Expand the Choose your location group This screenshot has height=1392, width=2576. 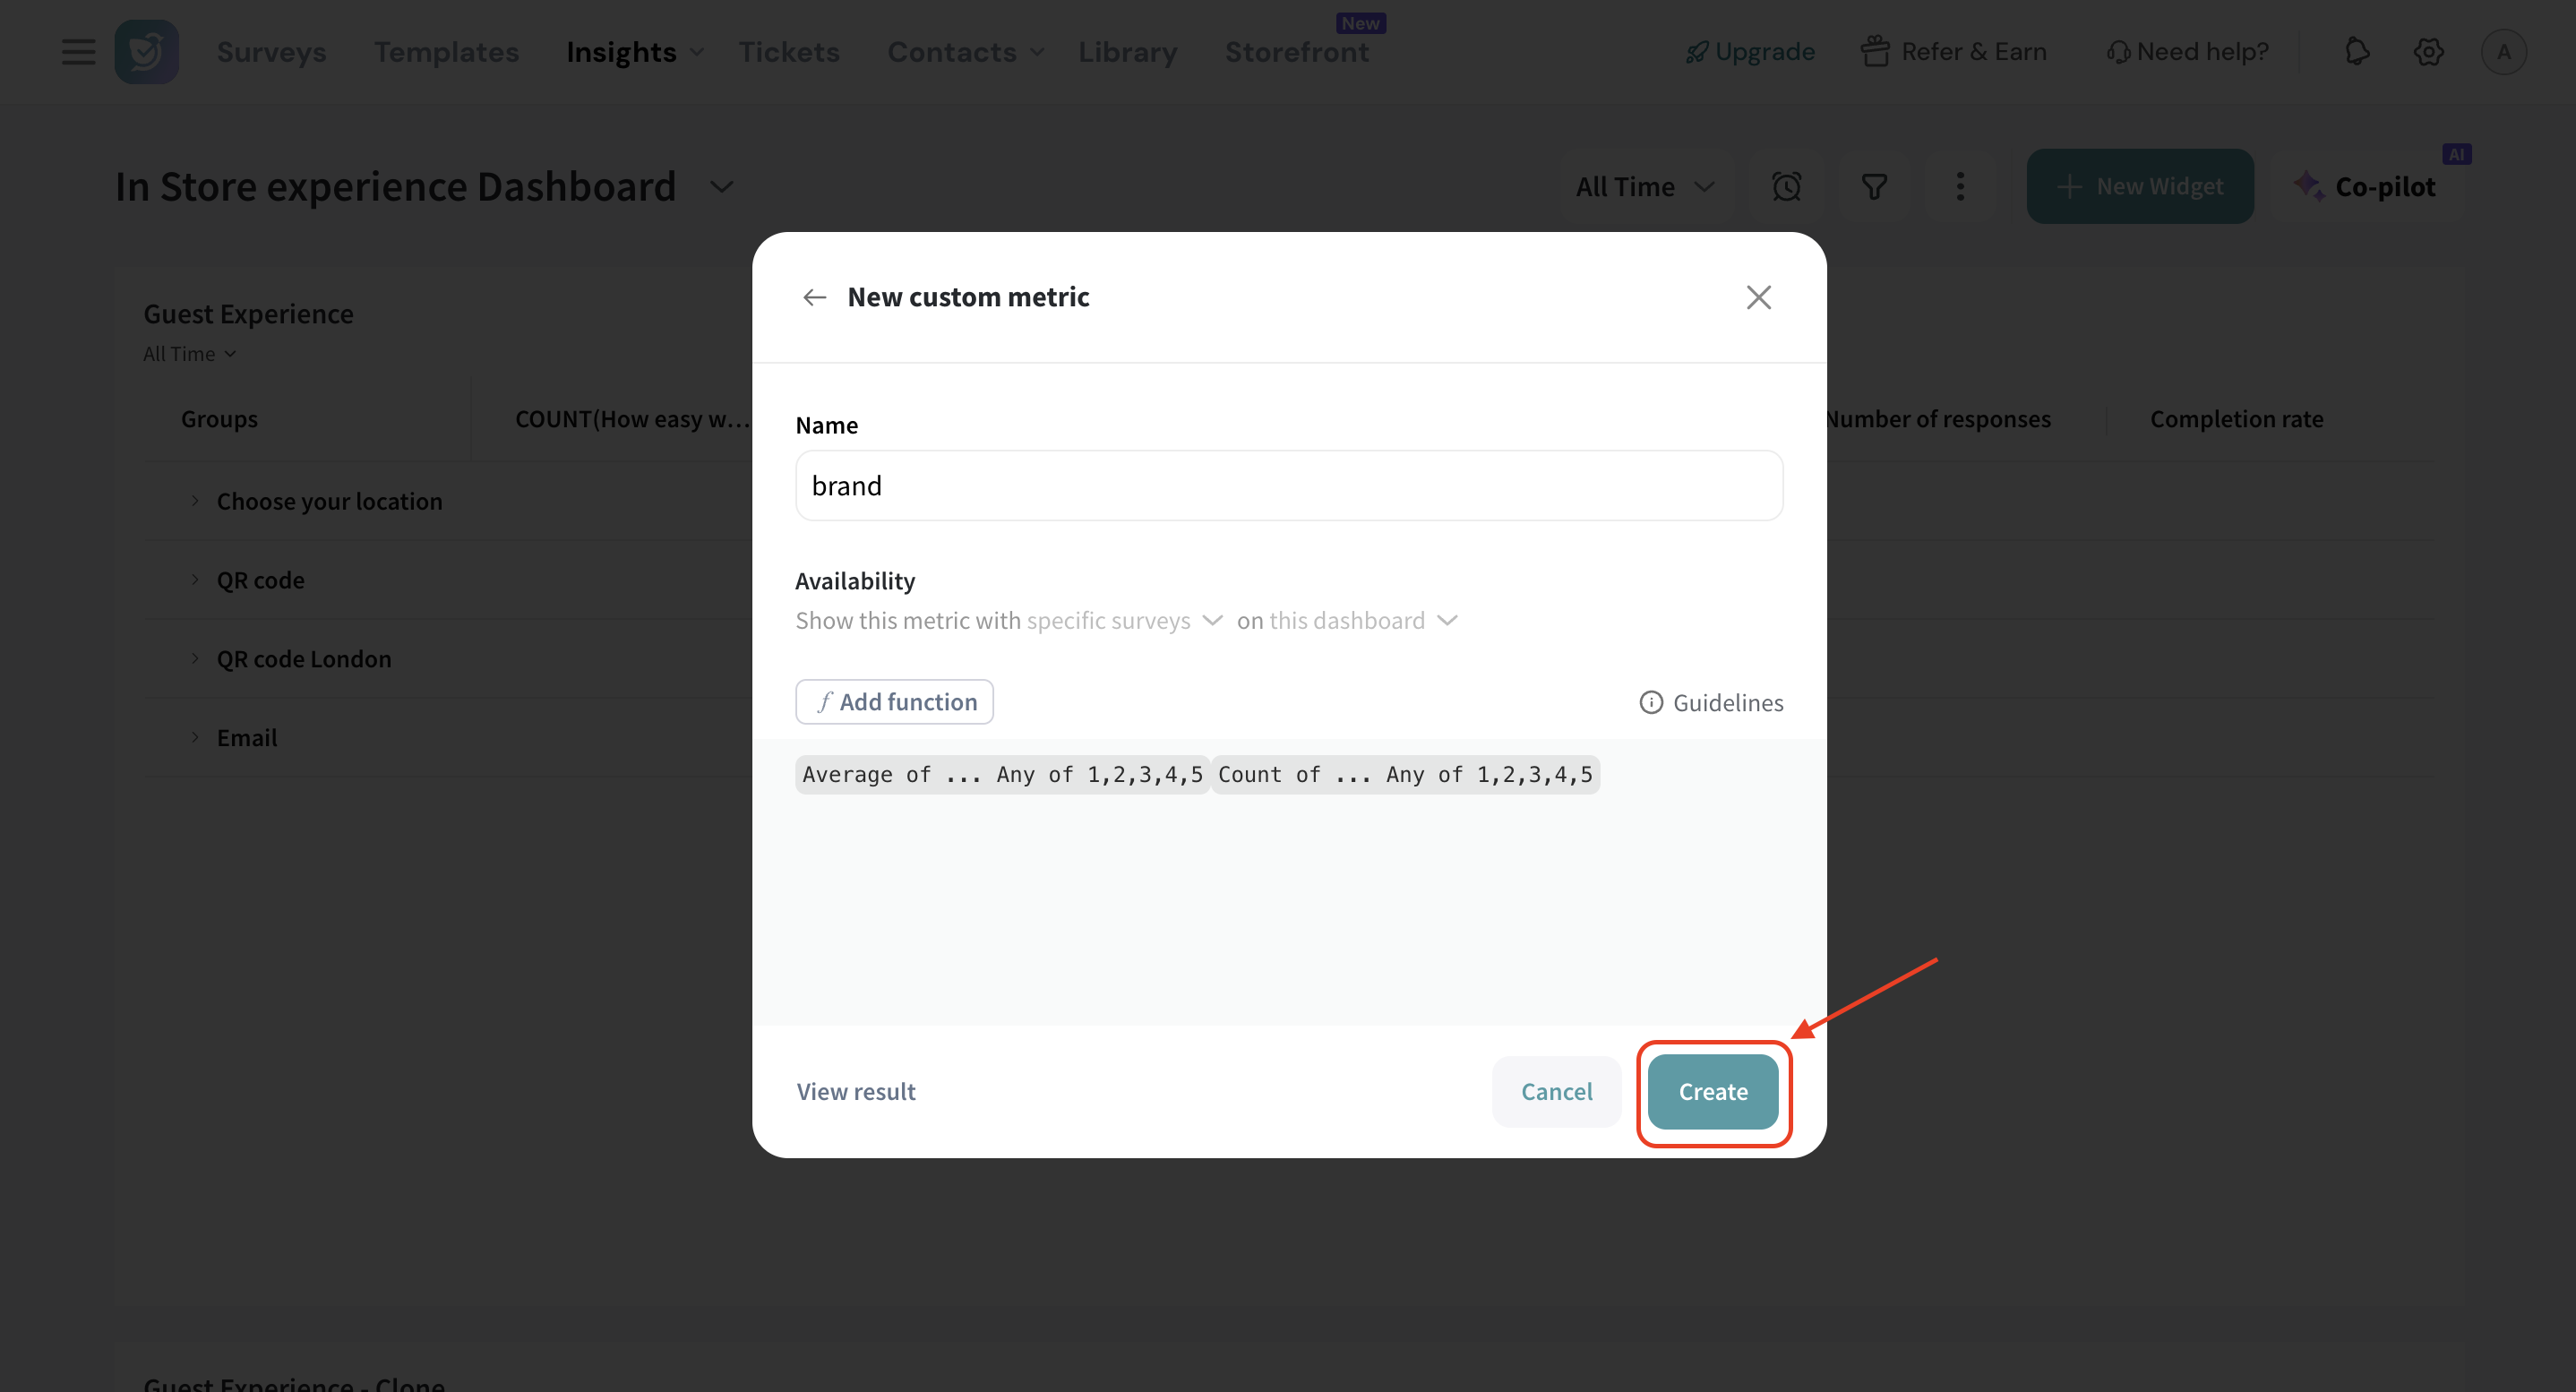[195, 500]
